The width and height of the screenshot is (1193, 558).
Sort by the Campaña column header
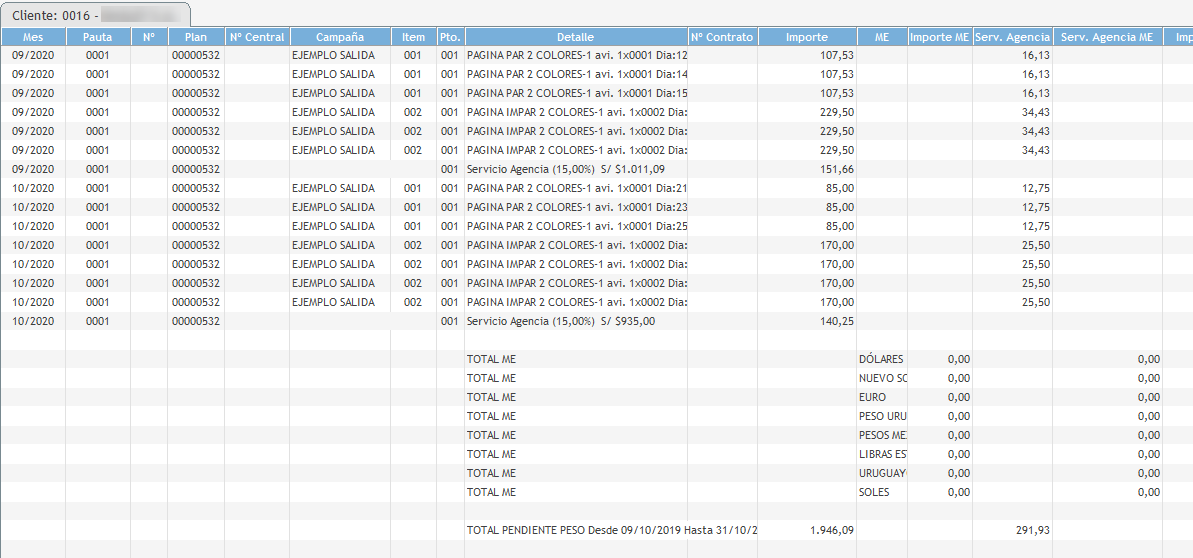pos(339,37)
